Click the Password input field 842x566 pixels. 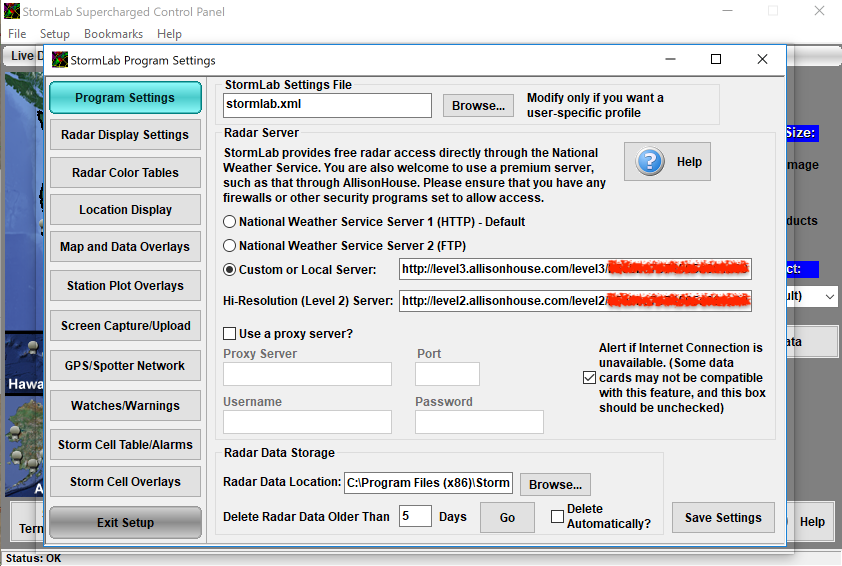pos(479,422)
